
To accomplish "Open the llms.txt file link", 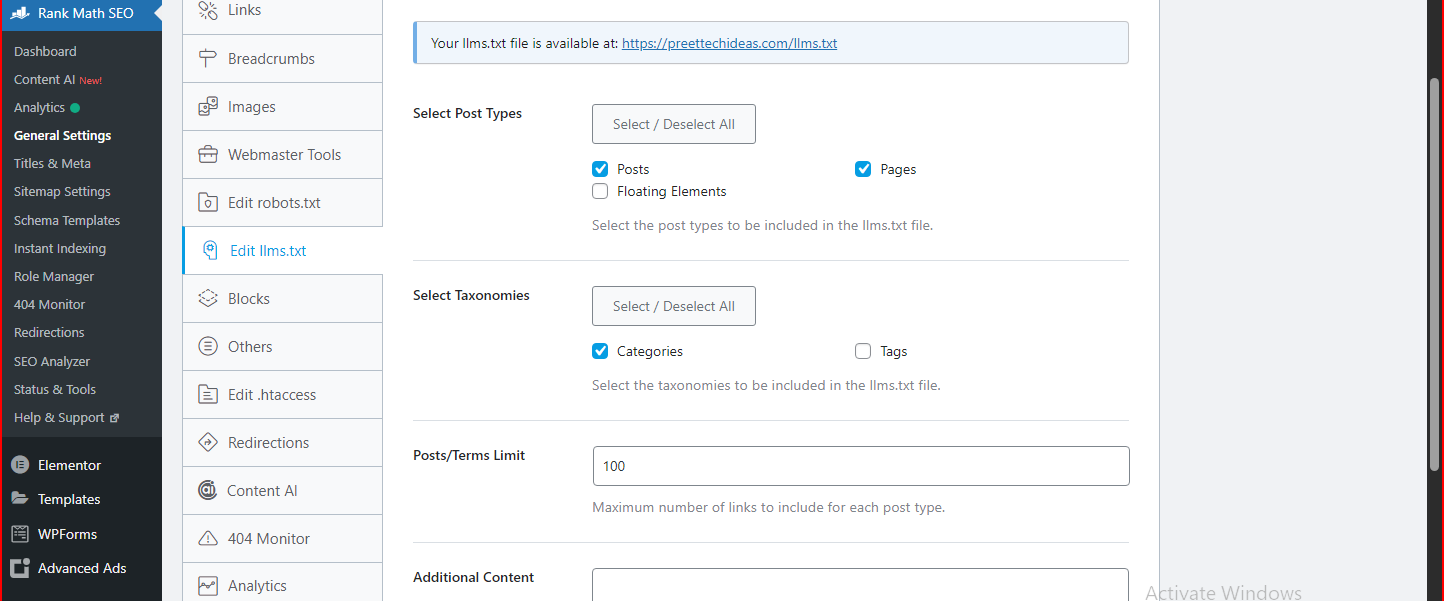I will click(x=729, y=42).
